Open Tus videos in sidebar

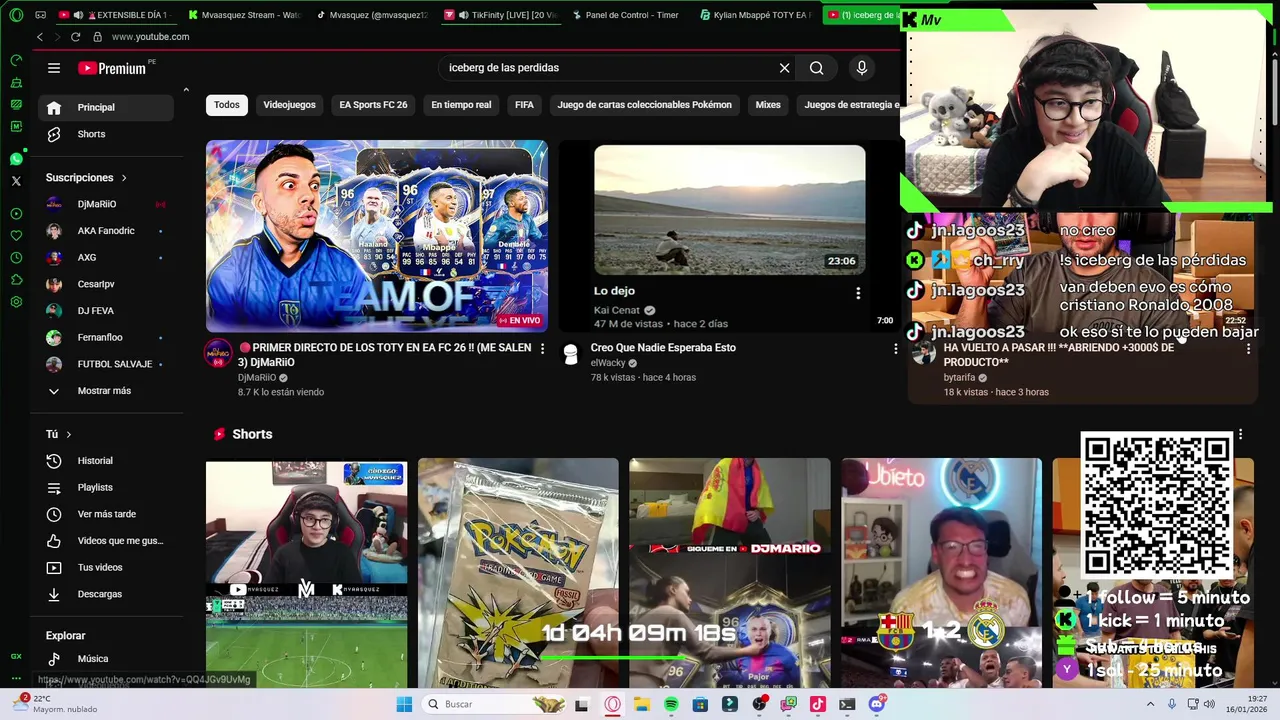point(106,568)
